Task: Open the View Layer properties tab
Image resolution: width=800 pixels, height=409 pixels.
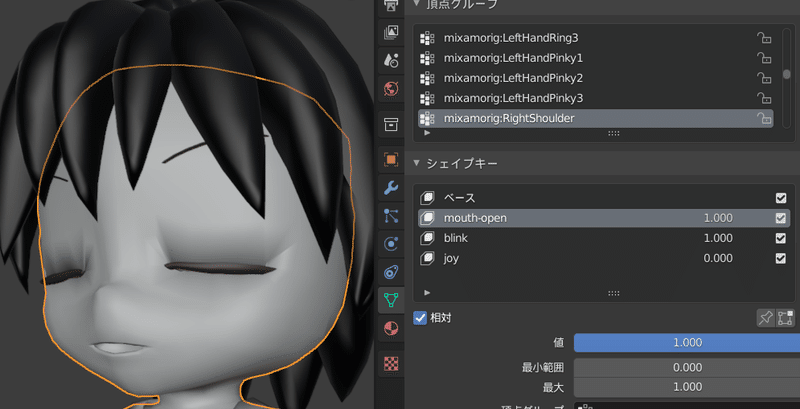Action: point(391,32)
